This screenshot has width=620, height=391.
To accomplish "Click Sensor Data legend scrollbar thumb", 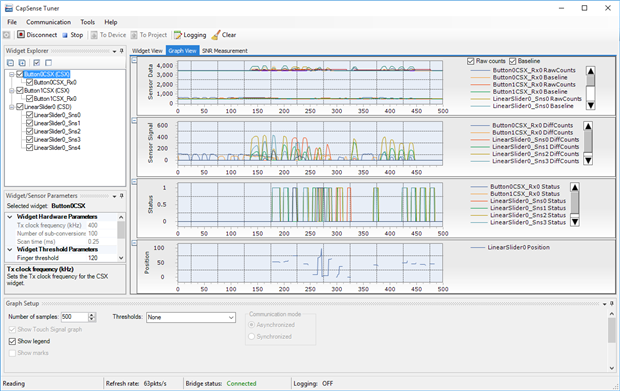I will tap(590, 81).
